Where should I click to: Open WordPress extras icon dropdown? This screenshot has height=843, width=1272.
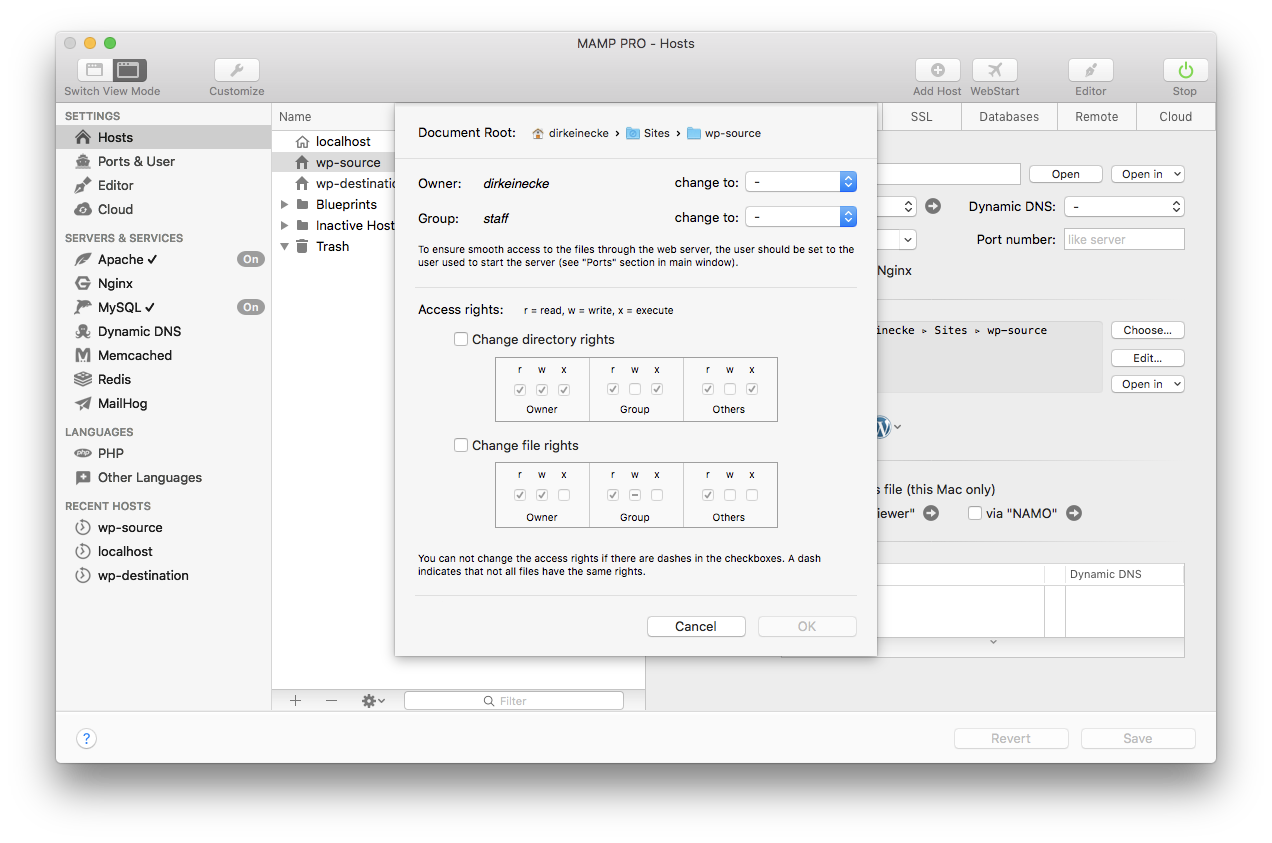[x=888, y=426]
